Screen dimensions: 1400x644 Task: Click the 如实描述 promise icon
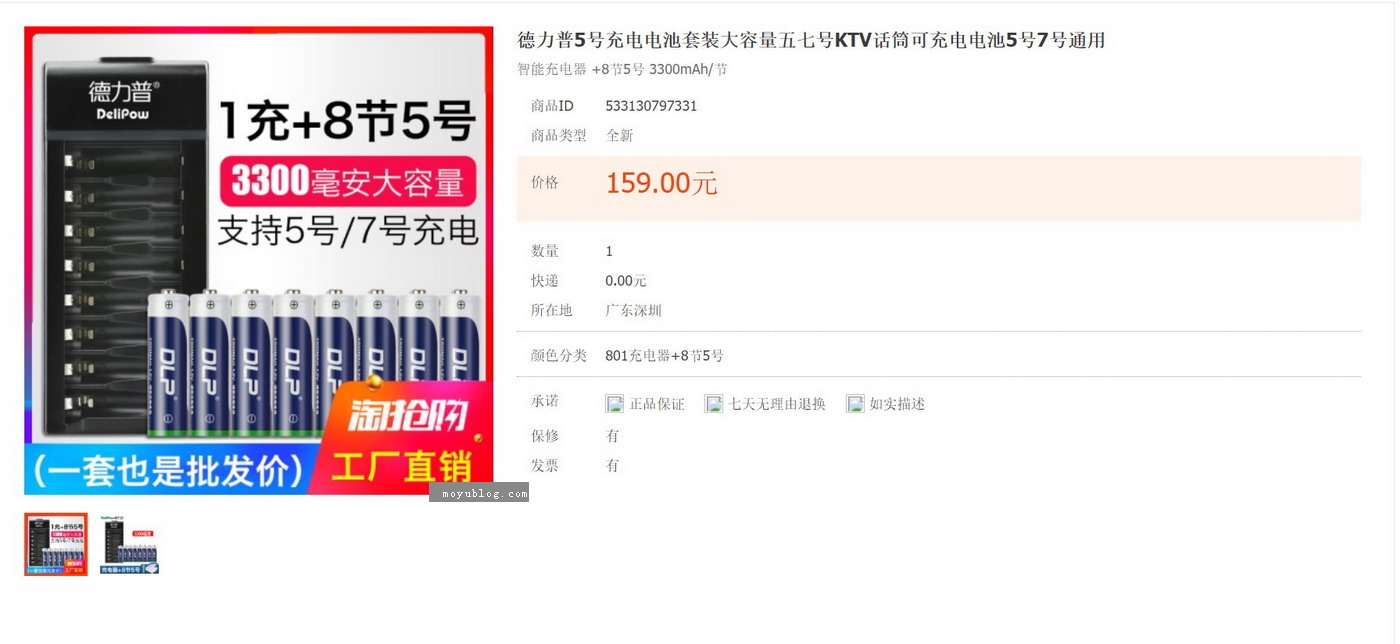pos(855,404)
